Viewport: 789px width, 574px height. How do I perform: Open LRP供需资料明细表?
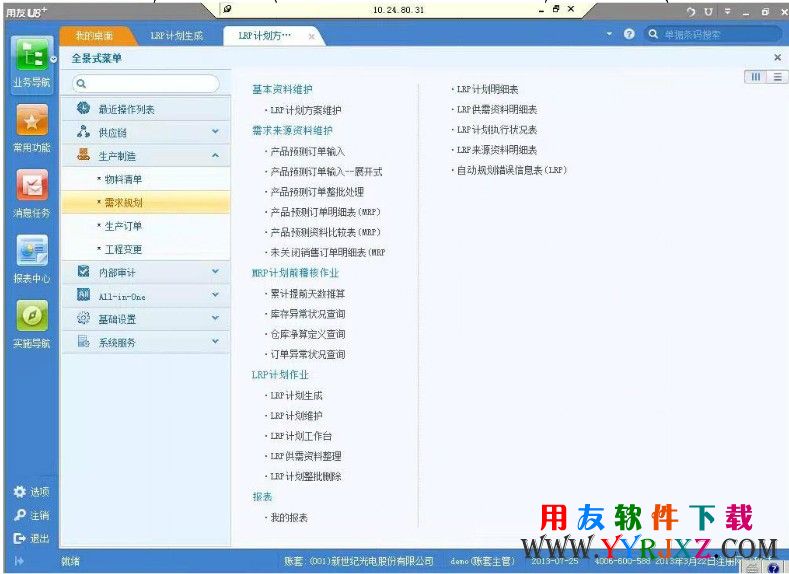click(x=497, y=109)
